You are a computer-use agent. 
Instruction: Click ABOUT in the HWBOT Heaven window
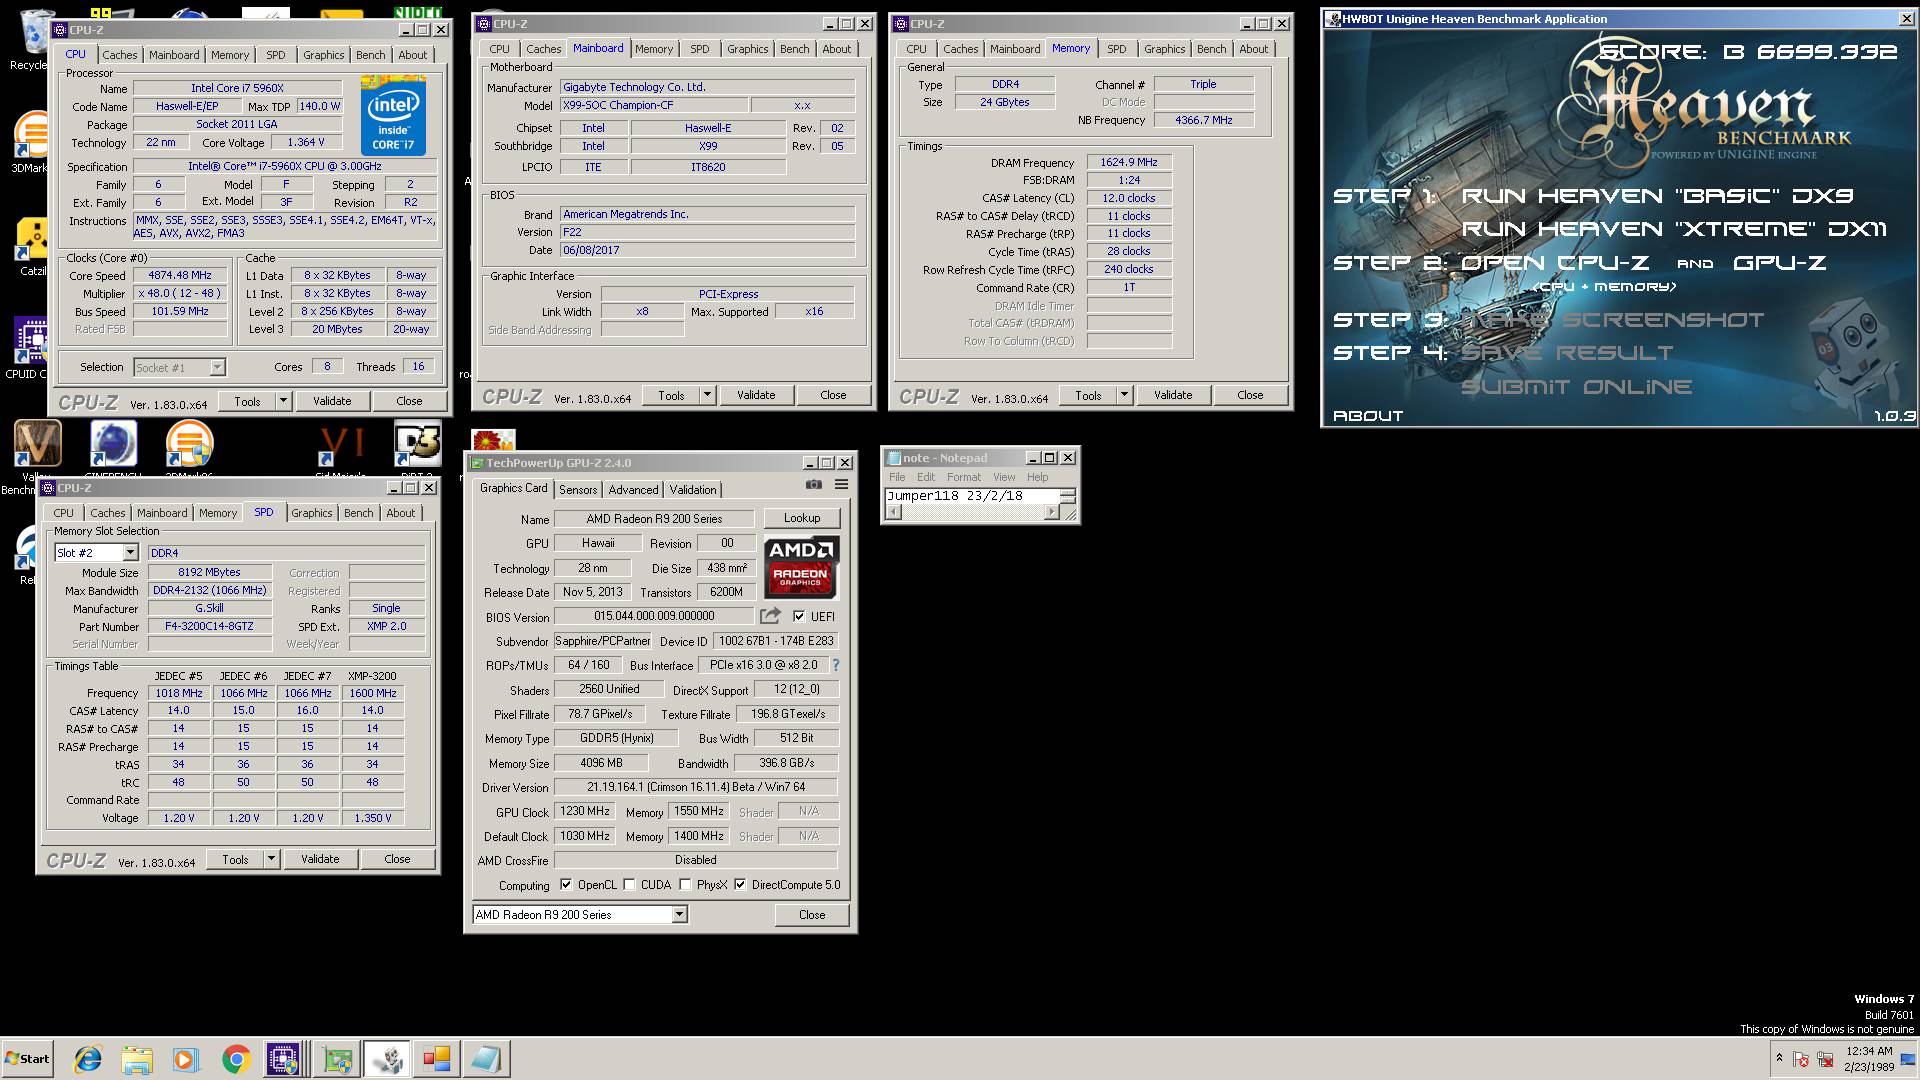pyautogui.click(x=1367, y=416)
